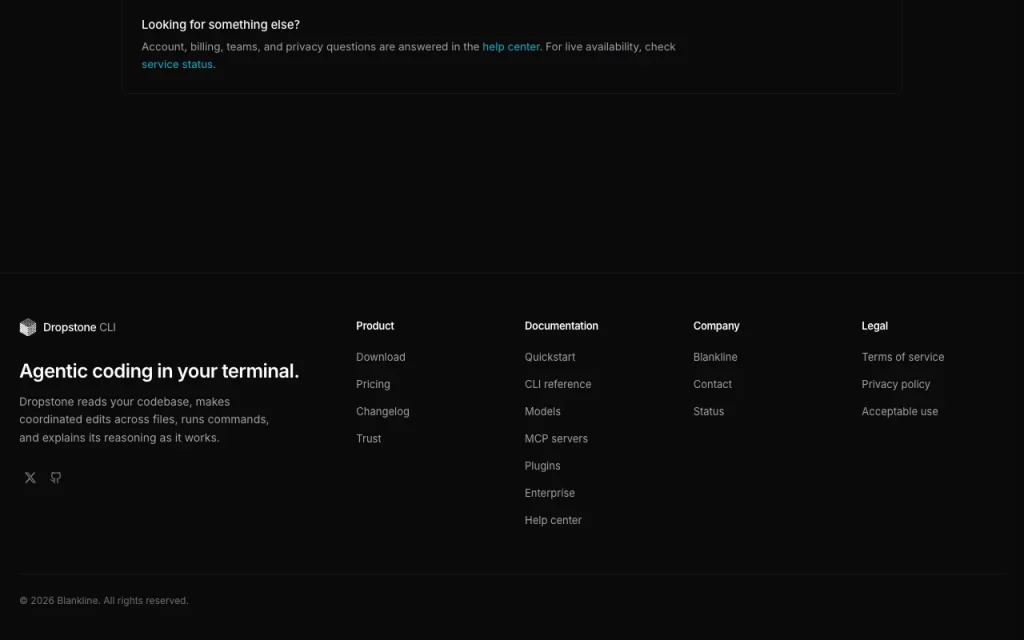Click the "Product" column heading
The image size is (1024, 640).
[375, 326]
